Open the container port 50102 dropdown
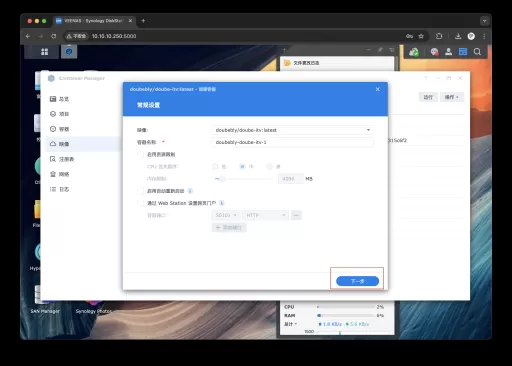The width and height of the screenshot is (512, 366). (x=226, y=215)
